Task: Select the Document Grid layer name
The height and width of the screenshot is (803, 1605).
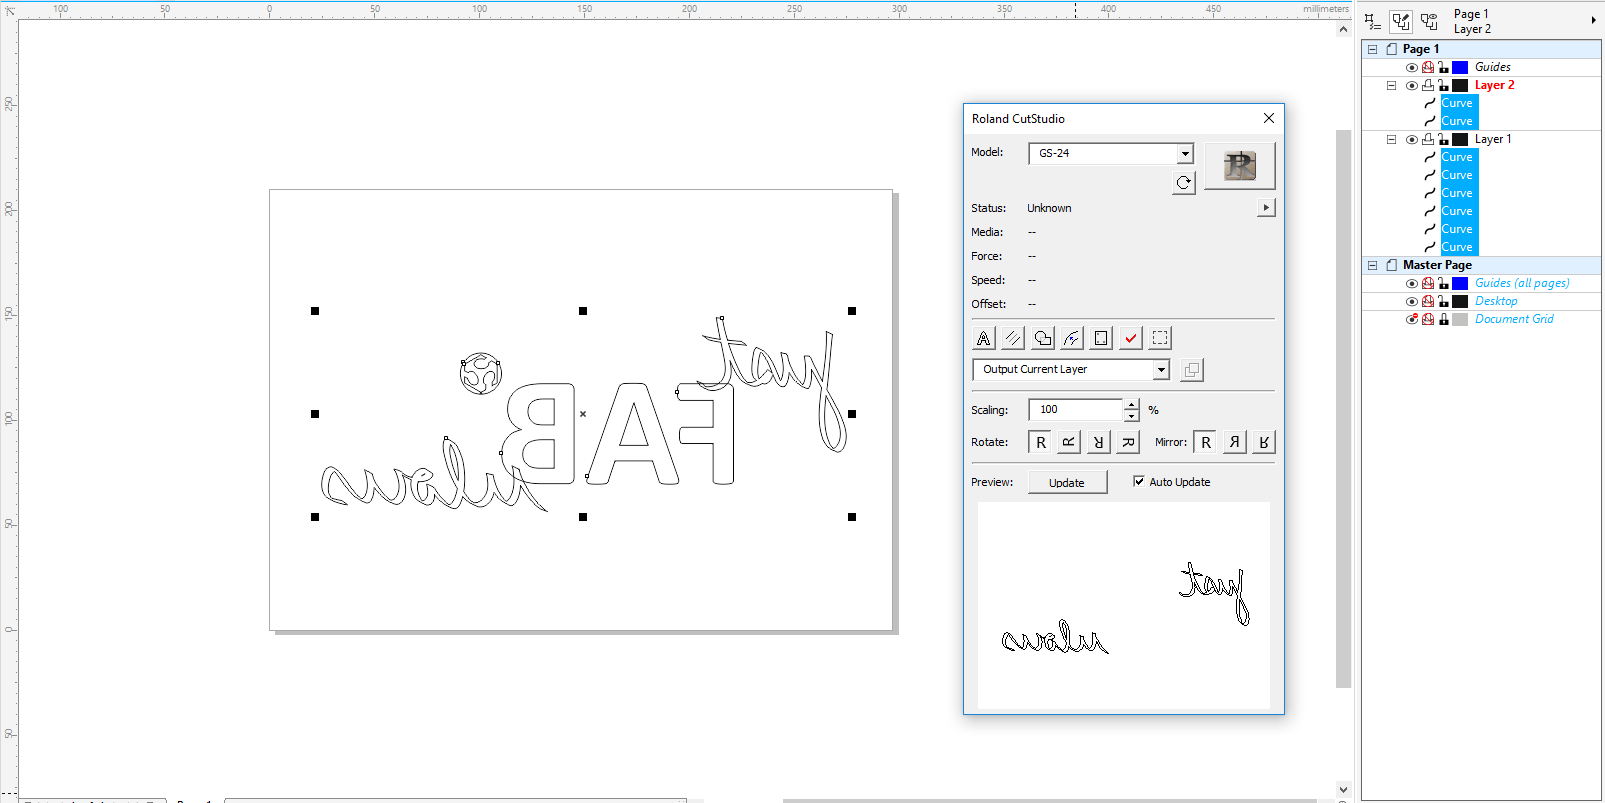Action: tap(1514, 319)
